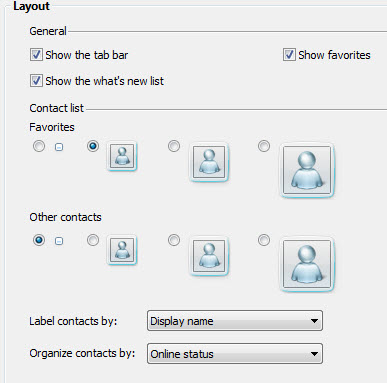This screenshot has height=383, width=387.
Task: Uncheck Show the tab bar
Action: coord(36,55)
